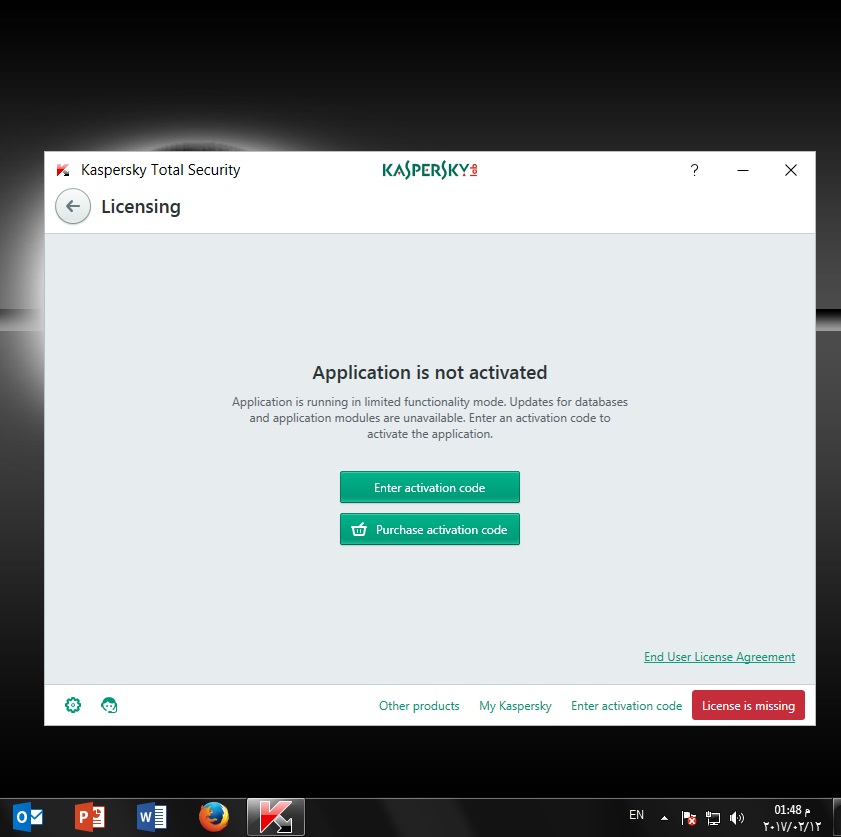Click the Application is not activated heading
Screen dimensions: 841x837
[x=430, y=372]
